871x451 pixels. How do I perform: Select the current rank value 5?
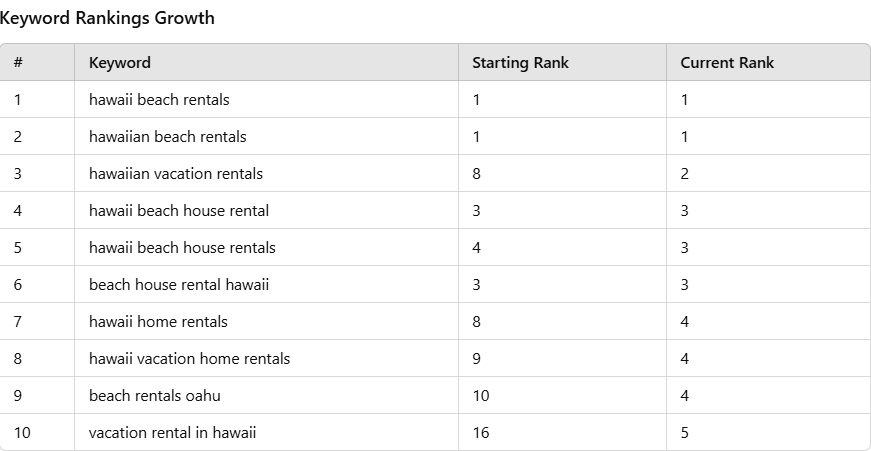click(x=685, y=433)
